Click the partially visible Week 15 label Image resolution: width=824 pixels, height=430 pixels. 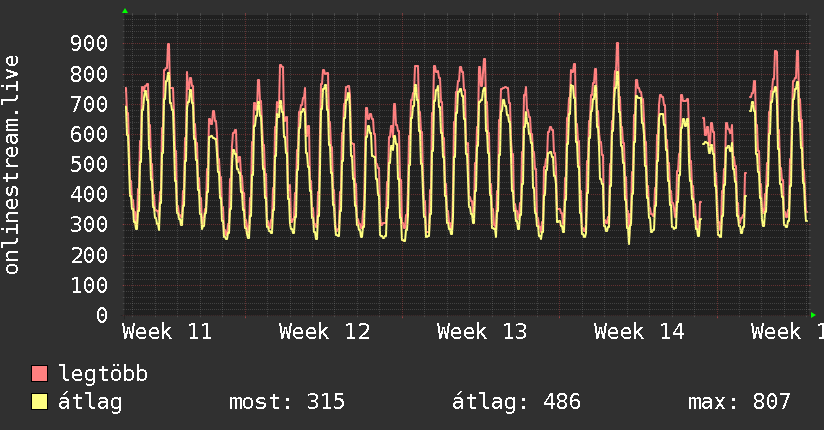pyautogui.click(x=787, y=332)
